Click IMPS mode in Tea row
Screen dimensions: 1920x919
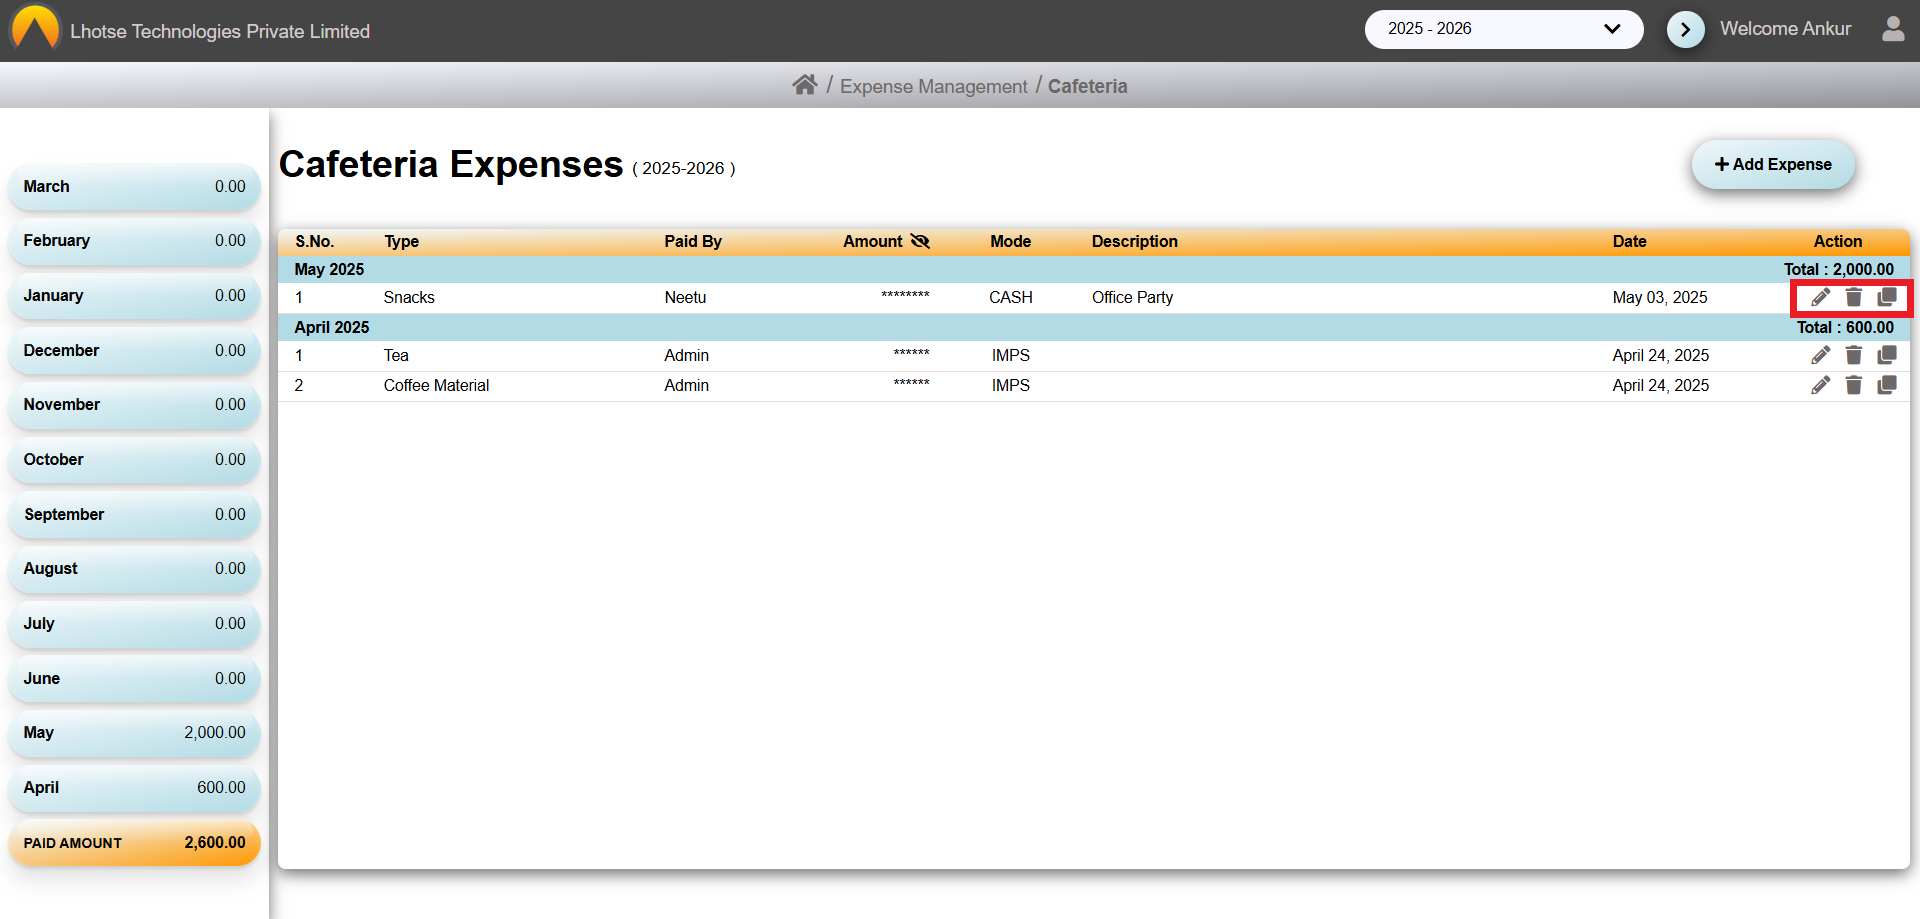coord(1010,355)
